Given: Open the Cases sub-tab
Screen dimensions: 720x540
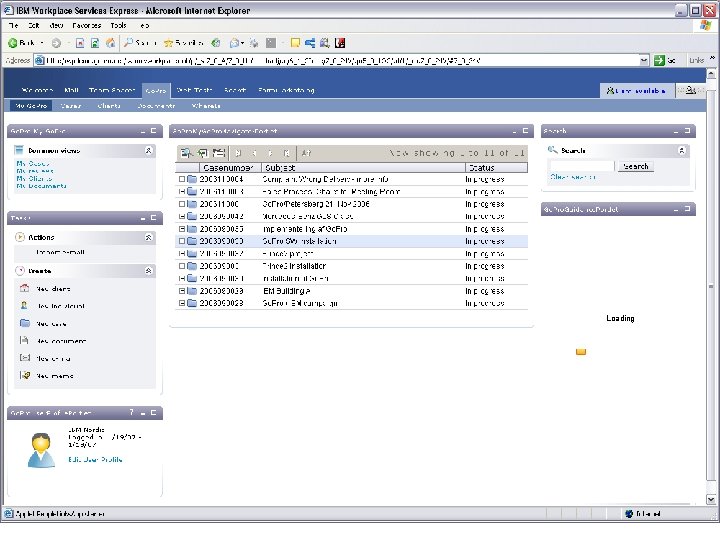Looking at the screenshot, I should click(x=71, y=106).
